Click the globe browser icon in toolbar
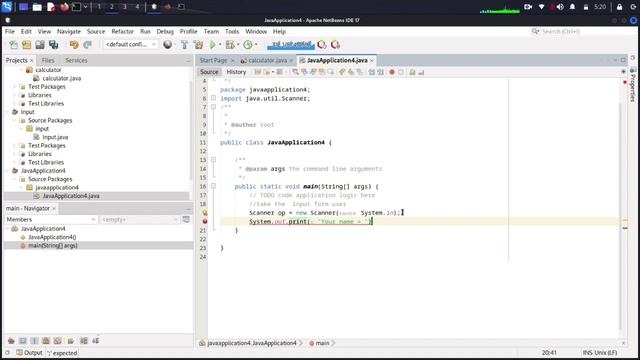Screen dimensions: 640x360 point(167,44)
